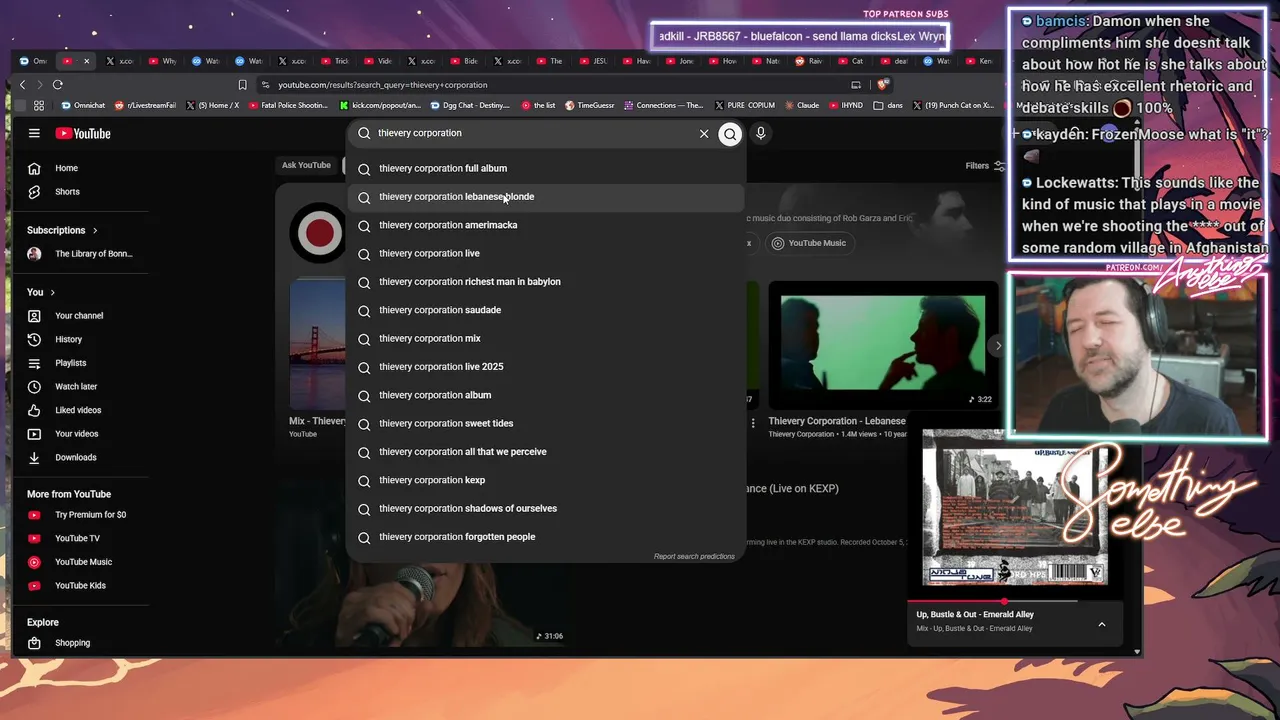Reload the page with the refresh icon
Screen dimensions: 1280x720
tap(58, 85)
